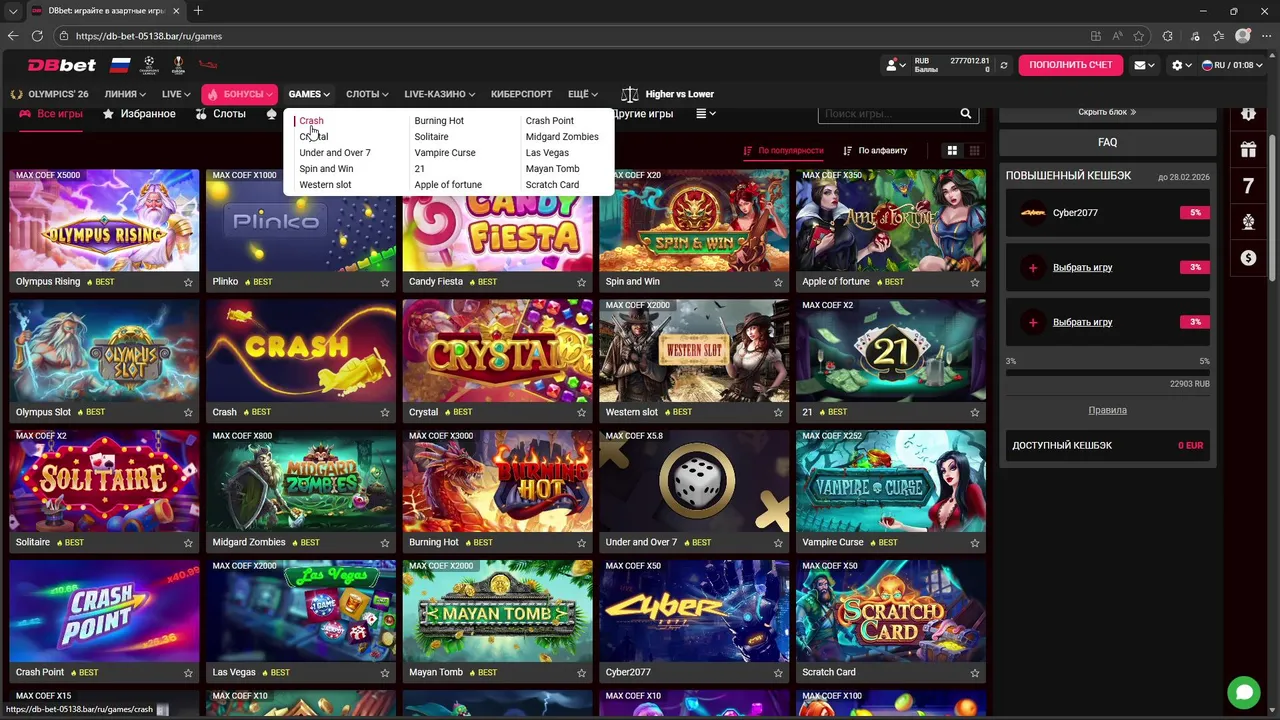Favorite the Apple of fortune game
This screenshot has width=1280, height=720.
(x=975, y=282)
